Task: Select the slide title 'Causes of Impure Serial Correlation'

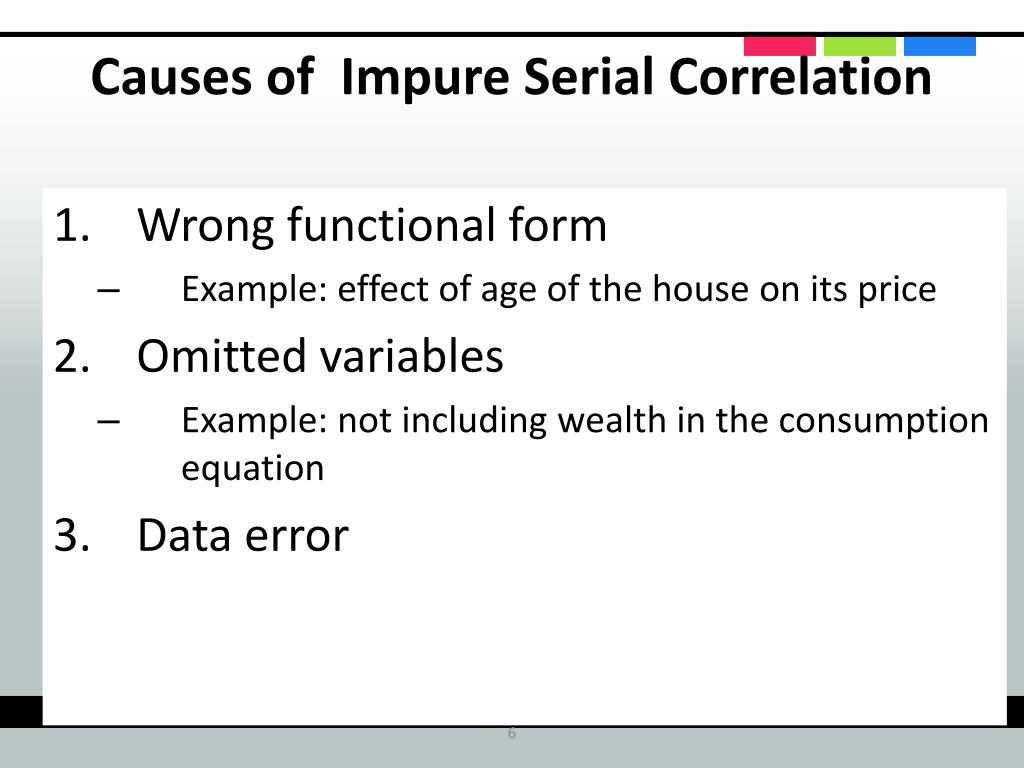Action: (x=511, y=77)
